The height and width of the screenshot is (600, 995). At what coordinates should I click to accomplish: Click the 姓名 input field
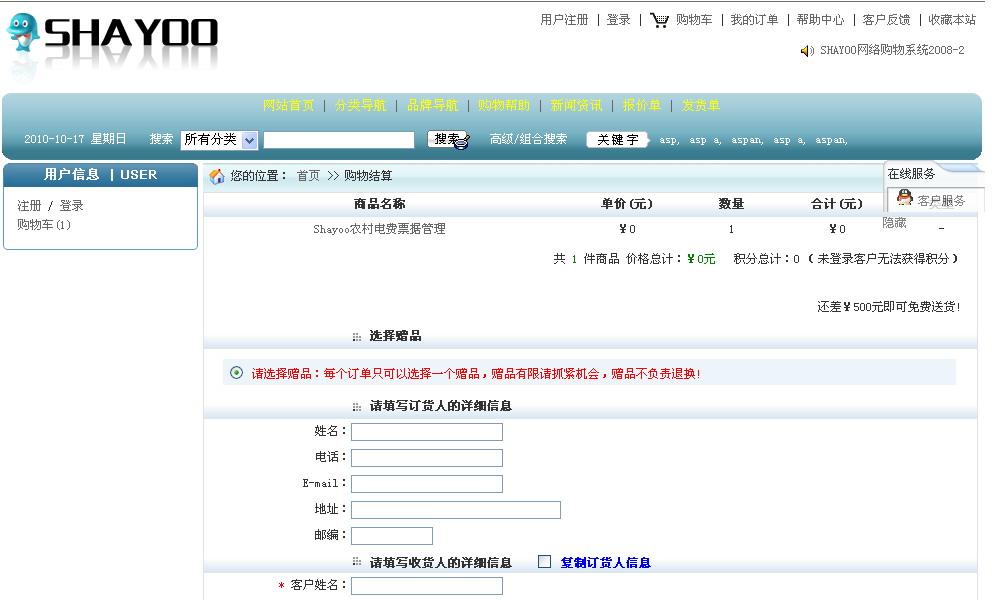(426, 432)
